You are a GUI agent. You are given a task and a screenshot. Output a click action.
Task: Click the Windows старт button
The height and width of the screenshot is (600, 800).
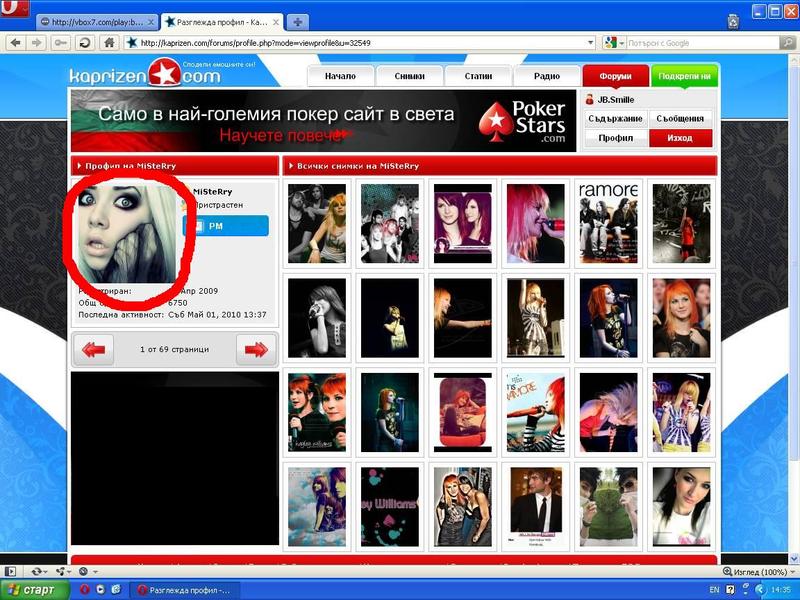pos(34,590)
